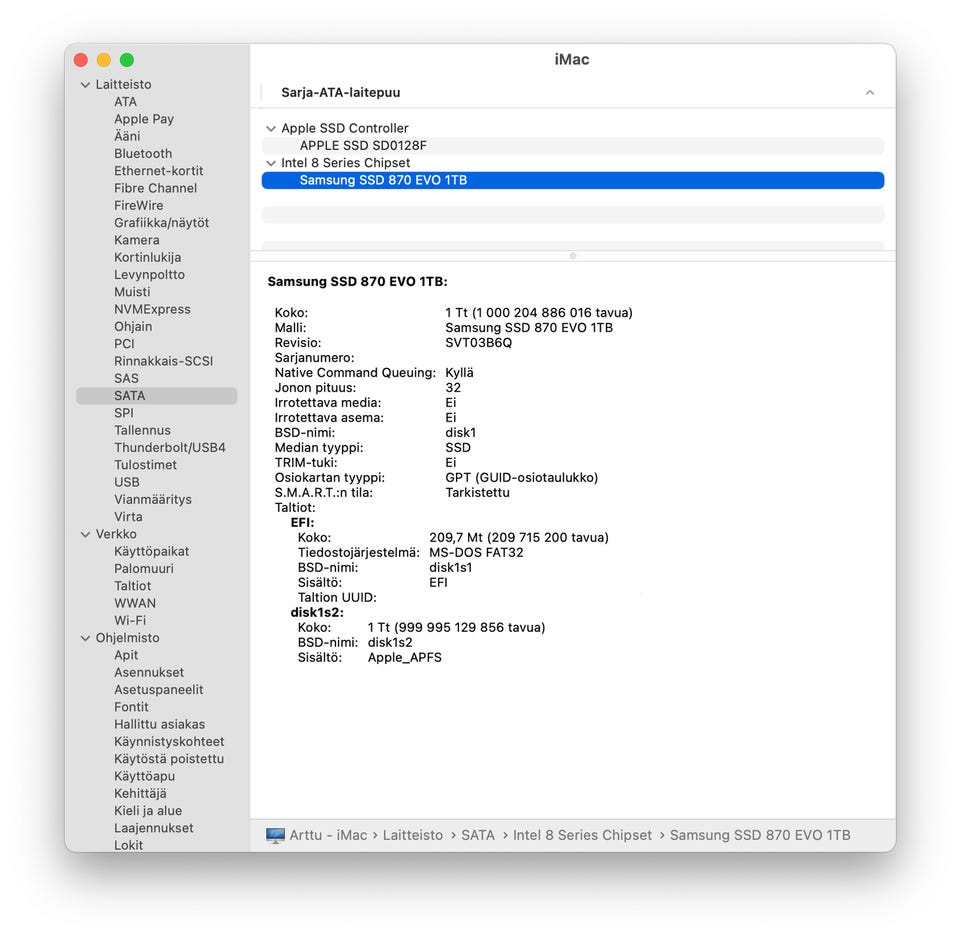Viewport: 960px width, 937px height.
Task: Open Thunderbolt/USB4 in the sidebar
Action: pos(170,448)
